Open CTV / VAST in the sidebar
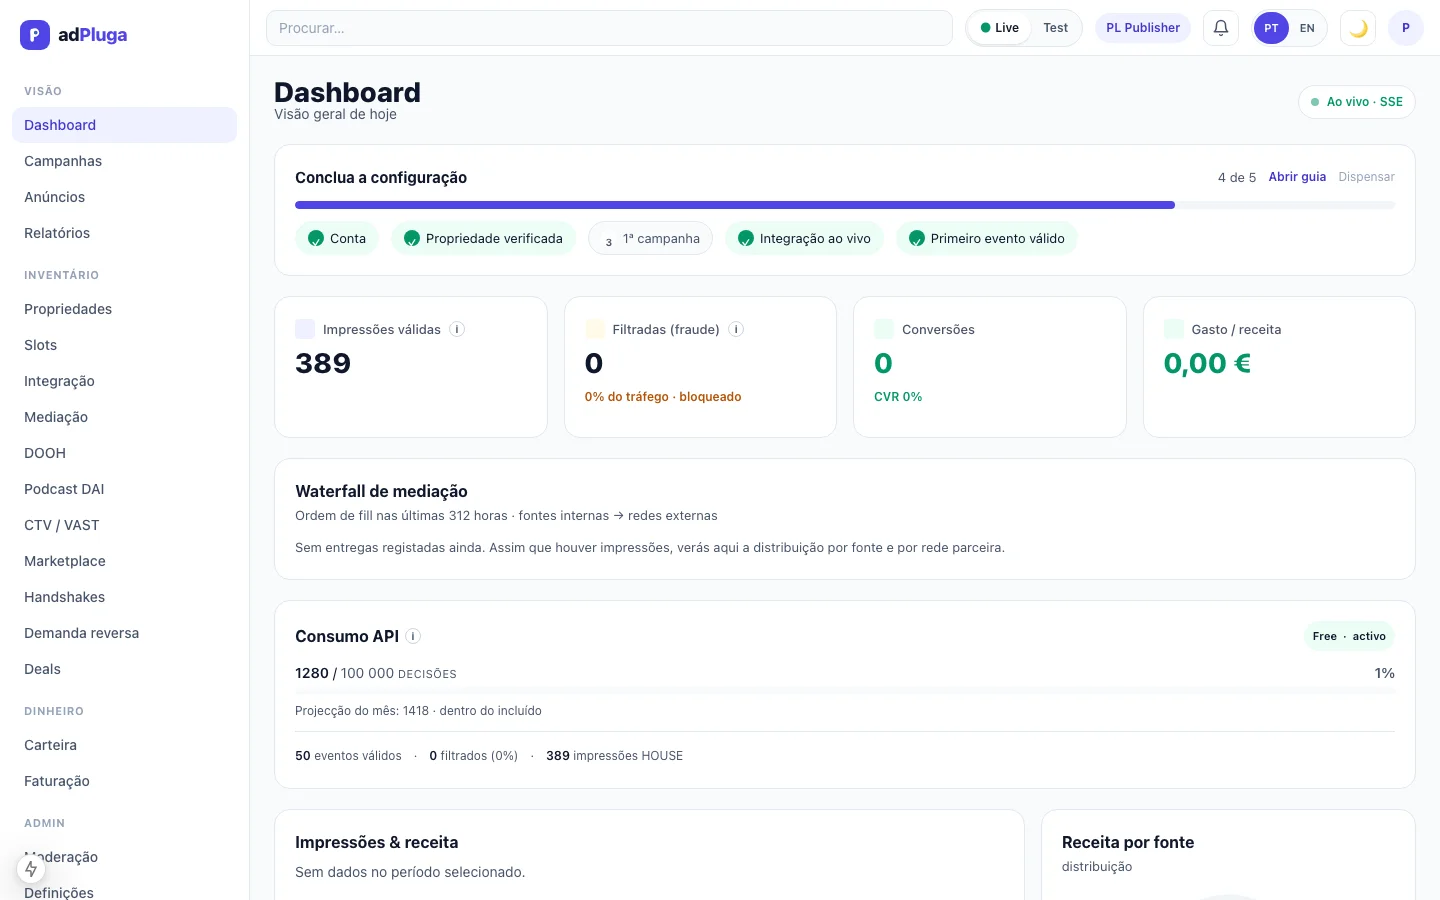Image resolution: width=1440 pixels, height=900 pixels. (x=124, y=525)
